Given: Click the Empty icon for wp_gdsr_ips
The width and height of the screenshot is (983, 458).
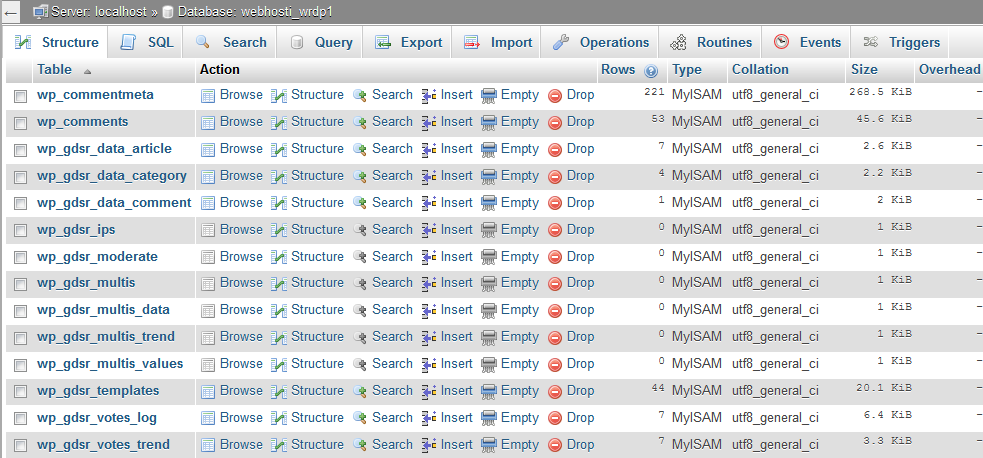Looking at the screenshot, I should (x=489, y=230).
